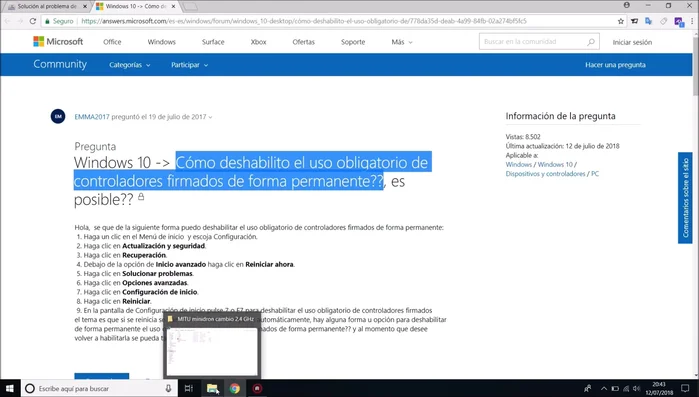Image resolution: width=699 pixels, height=397 pixels.
Task: Open the Action Center notification icon
Action: point(685,389)
